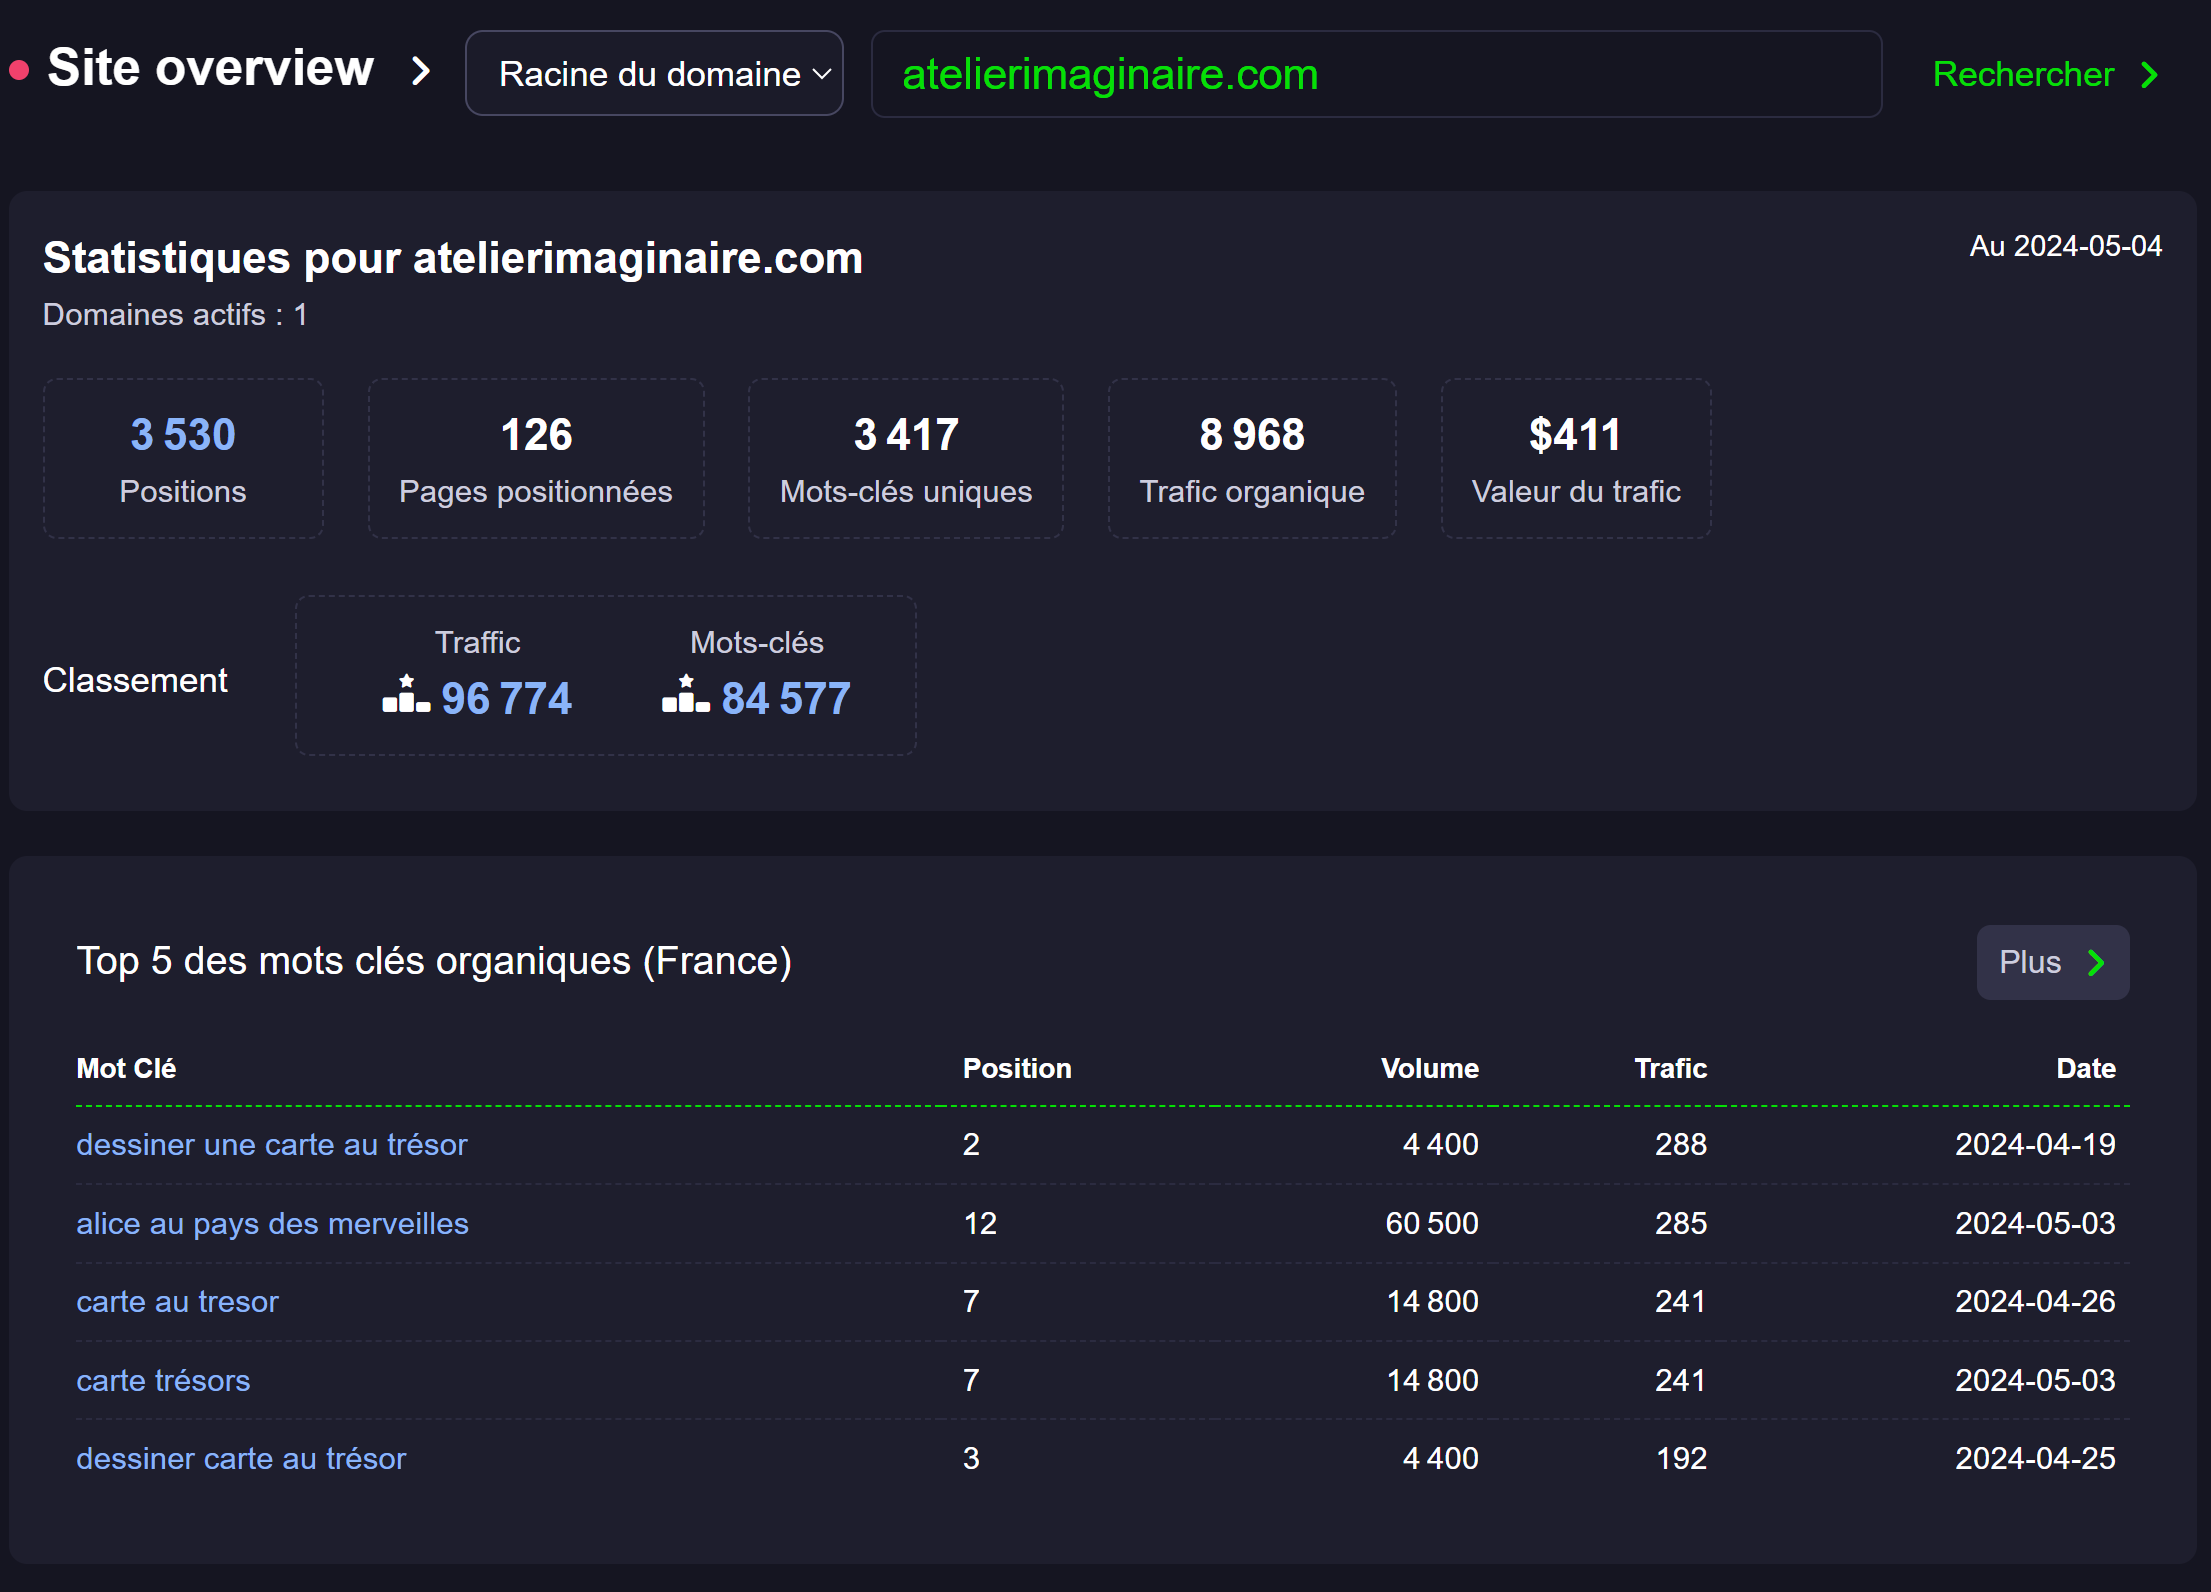Open keyword alice au pays des merveilles
Image resolution: width=2211 pixels, height=1592 pixels.
tap(272, 1224)
